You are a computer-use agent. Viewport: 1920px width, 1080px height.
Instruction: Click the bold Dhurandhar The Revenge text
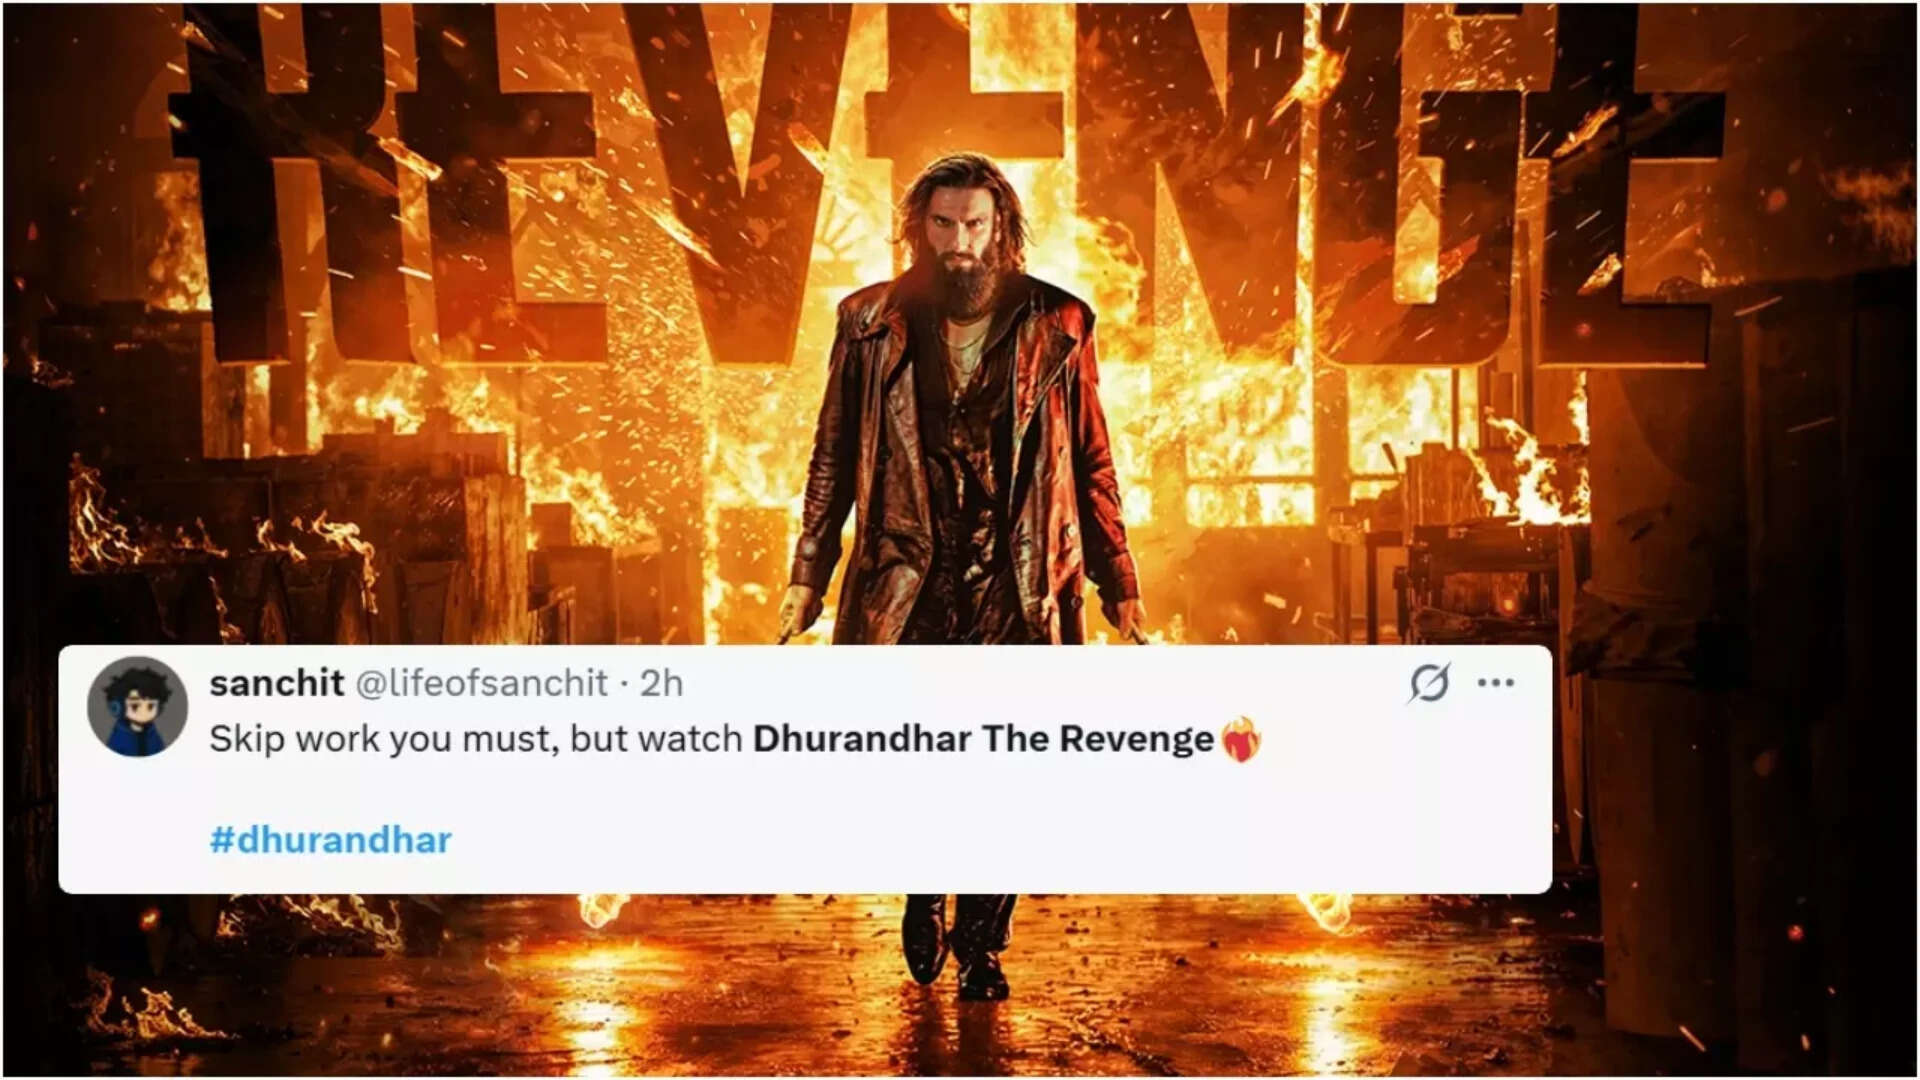[x=983, y=739]
